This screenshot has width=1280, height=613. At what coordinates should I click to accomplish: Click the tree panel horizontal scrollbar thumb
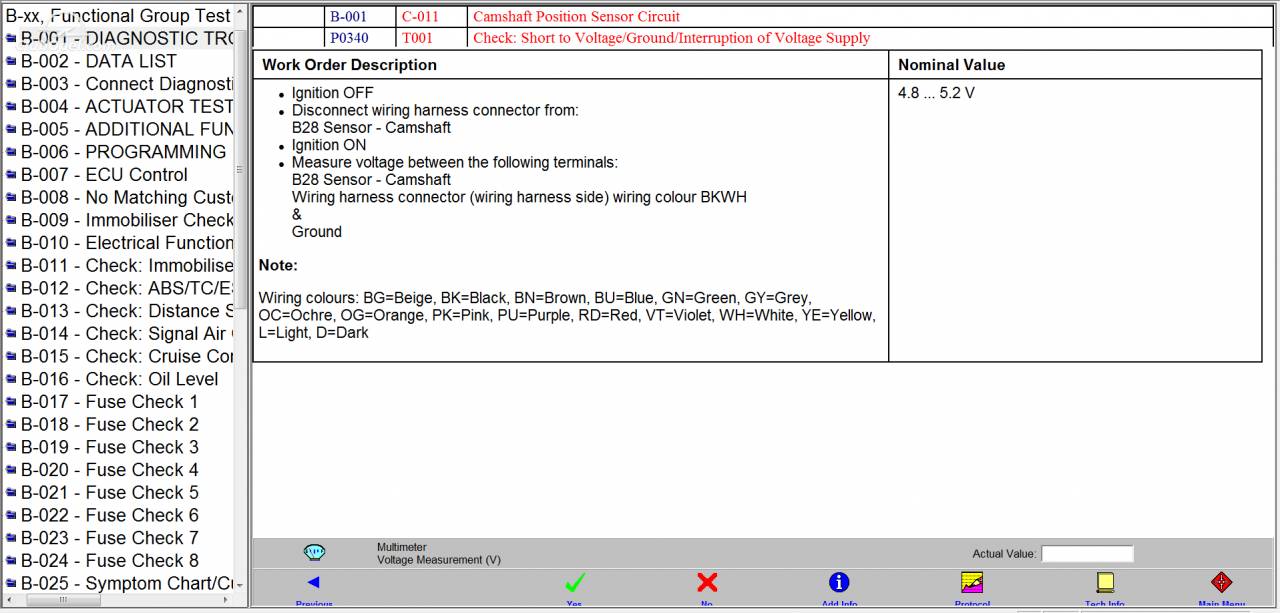(64, 600)
